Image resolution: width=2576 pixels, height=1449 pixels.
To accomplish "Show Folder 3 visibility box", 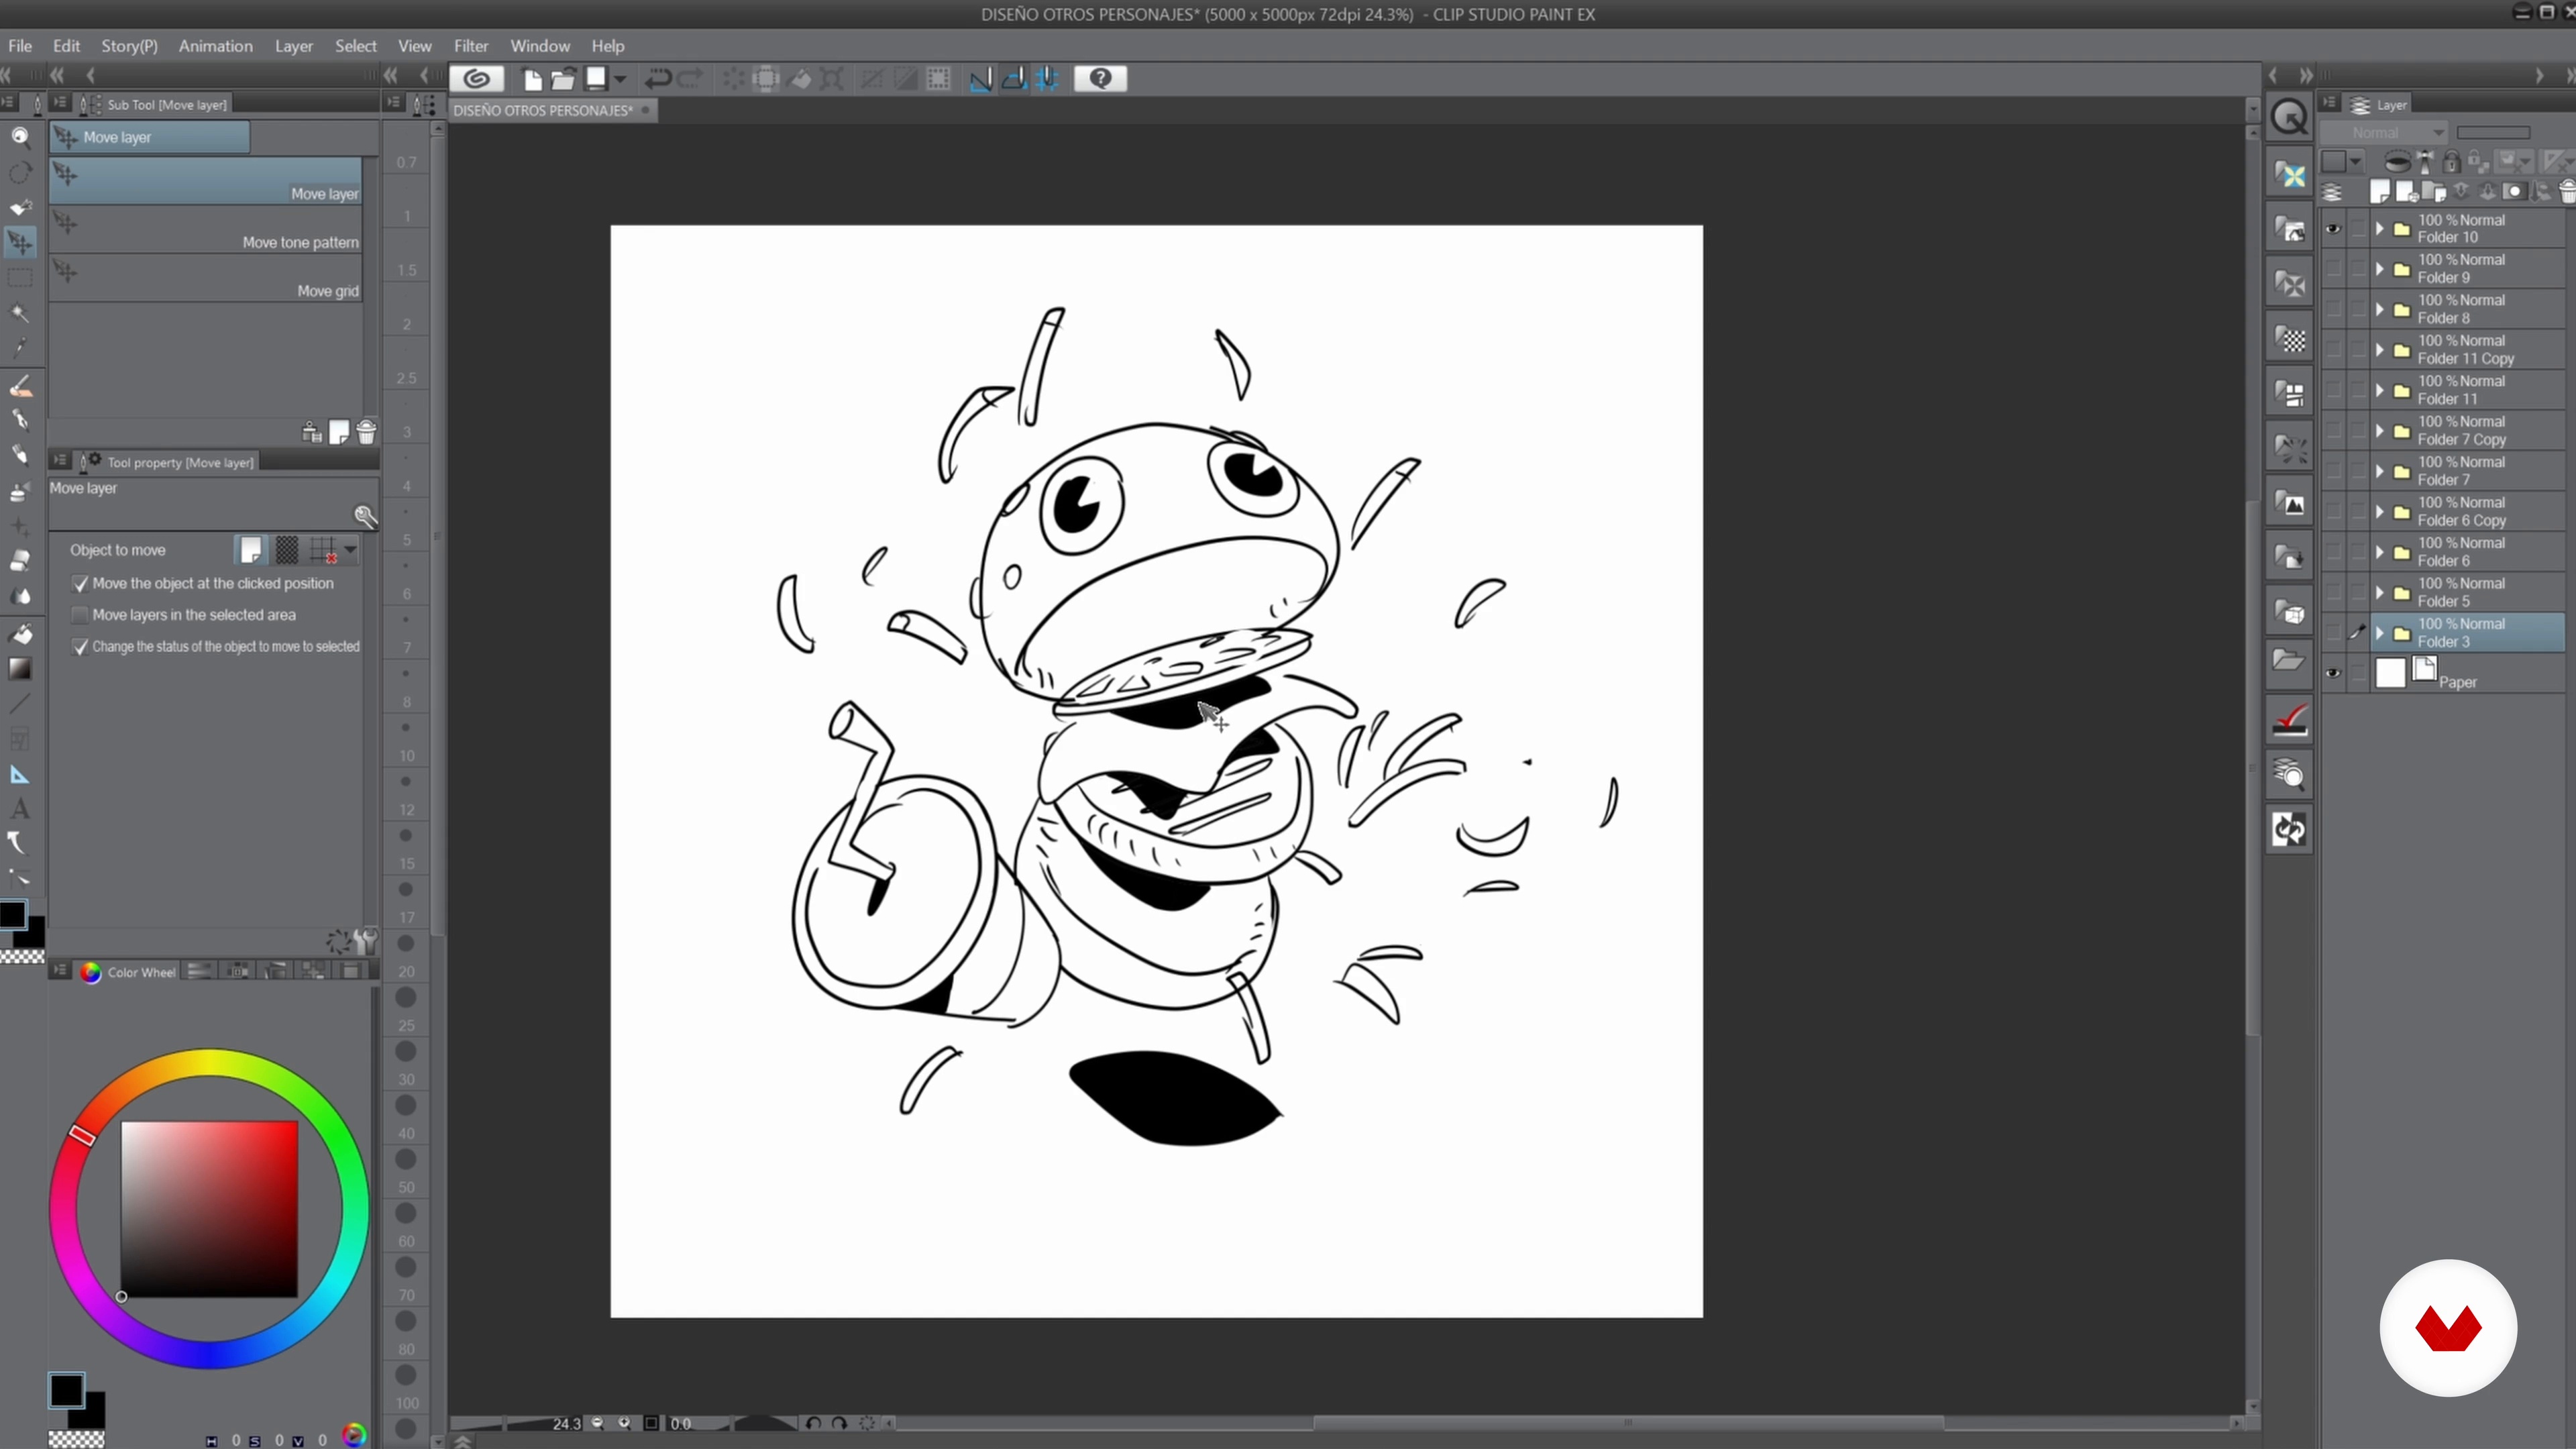I will pos(2332,633).
